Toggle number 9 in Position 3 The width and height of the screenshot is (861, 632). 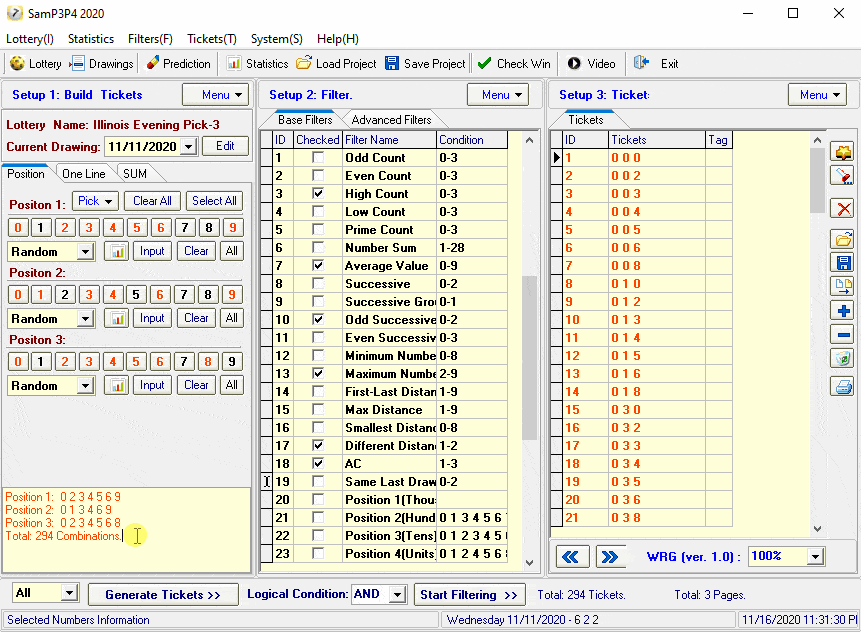click(x=232, y=361)
